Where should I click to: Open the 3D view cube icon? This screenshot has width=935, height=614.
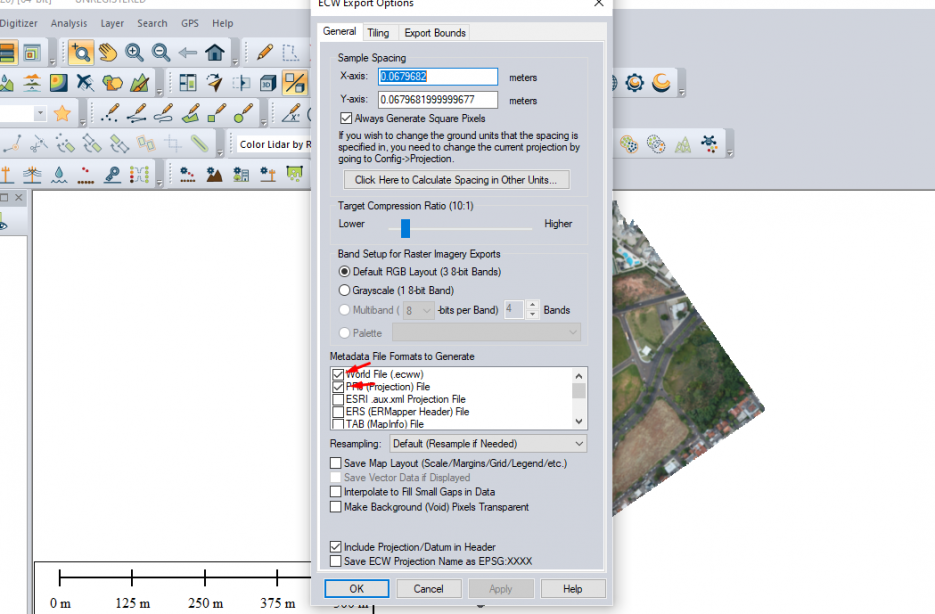point(268,83)
